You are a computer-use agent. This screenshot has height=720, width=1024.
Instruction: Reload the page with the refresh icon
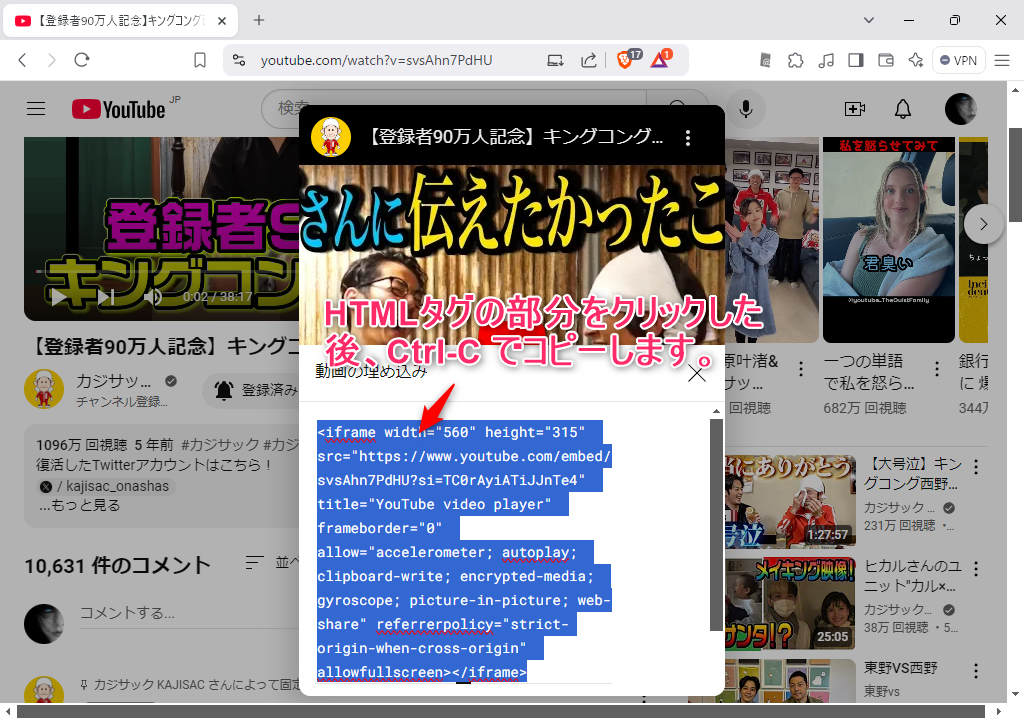pyautogui.click(x=82, y=60)
